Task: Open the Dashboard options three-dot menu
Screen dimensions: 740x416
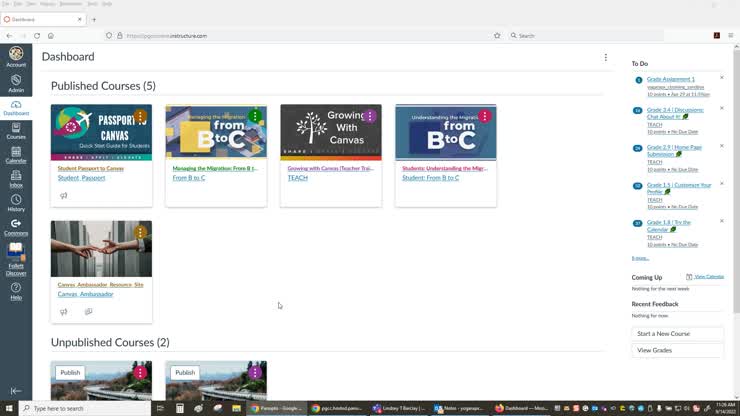Action: click(x=605, y=57)
